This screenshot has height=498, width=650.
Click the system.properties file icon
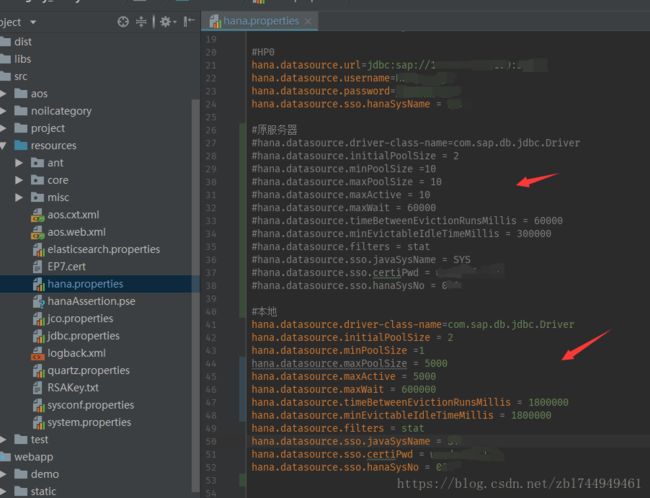click(38, 423)
